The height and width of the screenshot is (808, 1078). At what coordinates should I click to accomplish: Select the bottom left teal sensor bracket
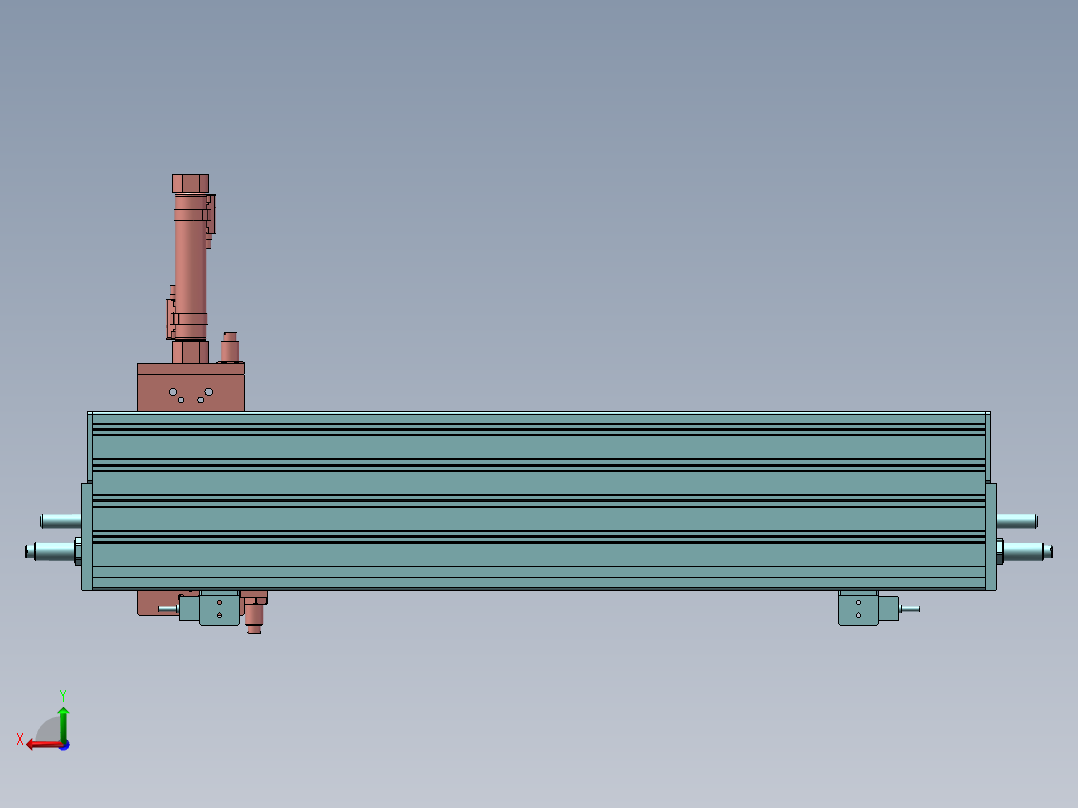click(219, 608)
